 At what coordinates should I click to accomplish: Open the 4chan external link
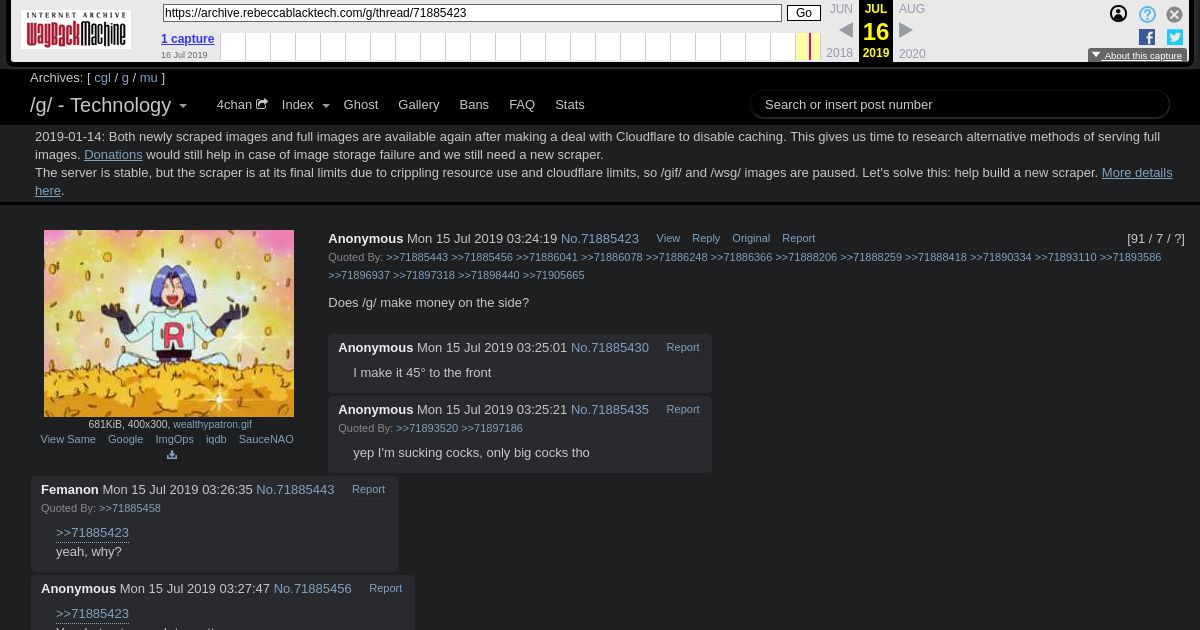point(242,104)
